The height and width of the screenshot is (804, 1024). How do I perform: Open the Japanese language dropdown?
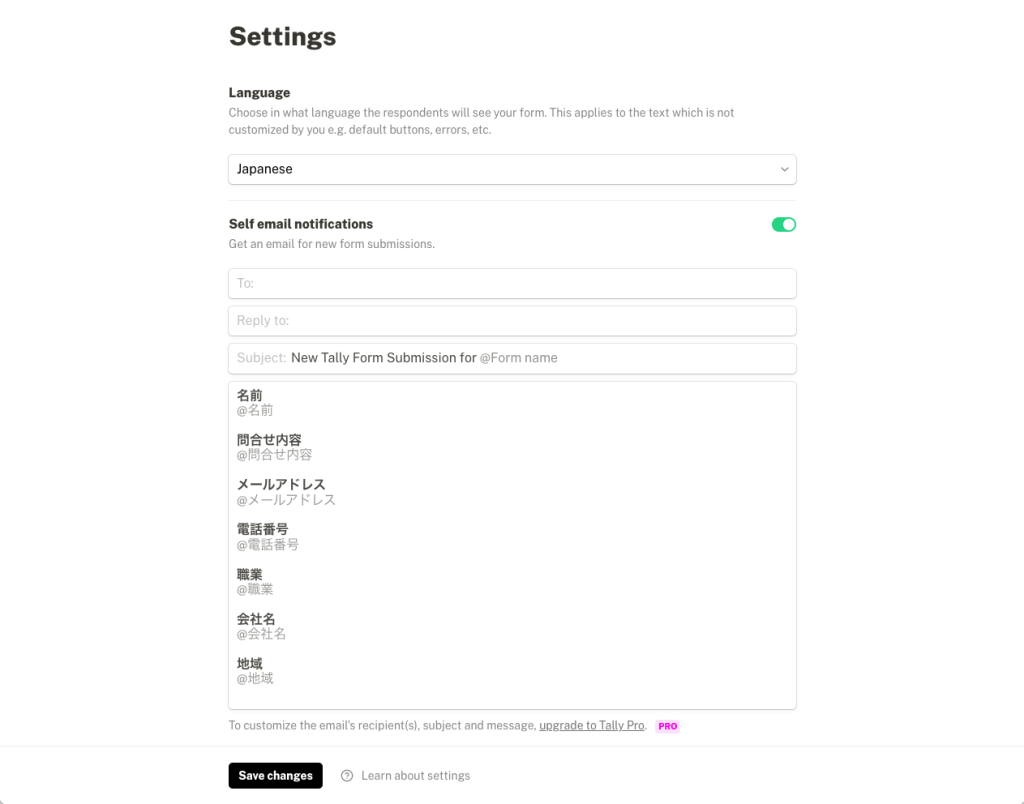point(512,169)
